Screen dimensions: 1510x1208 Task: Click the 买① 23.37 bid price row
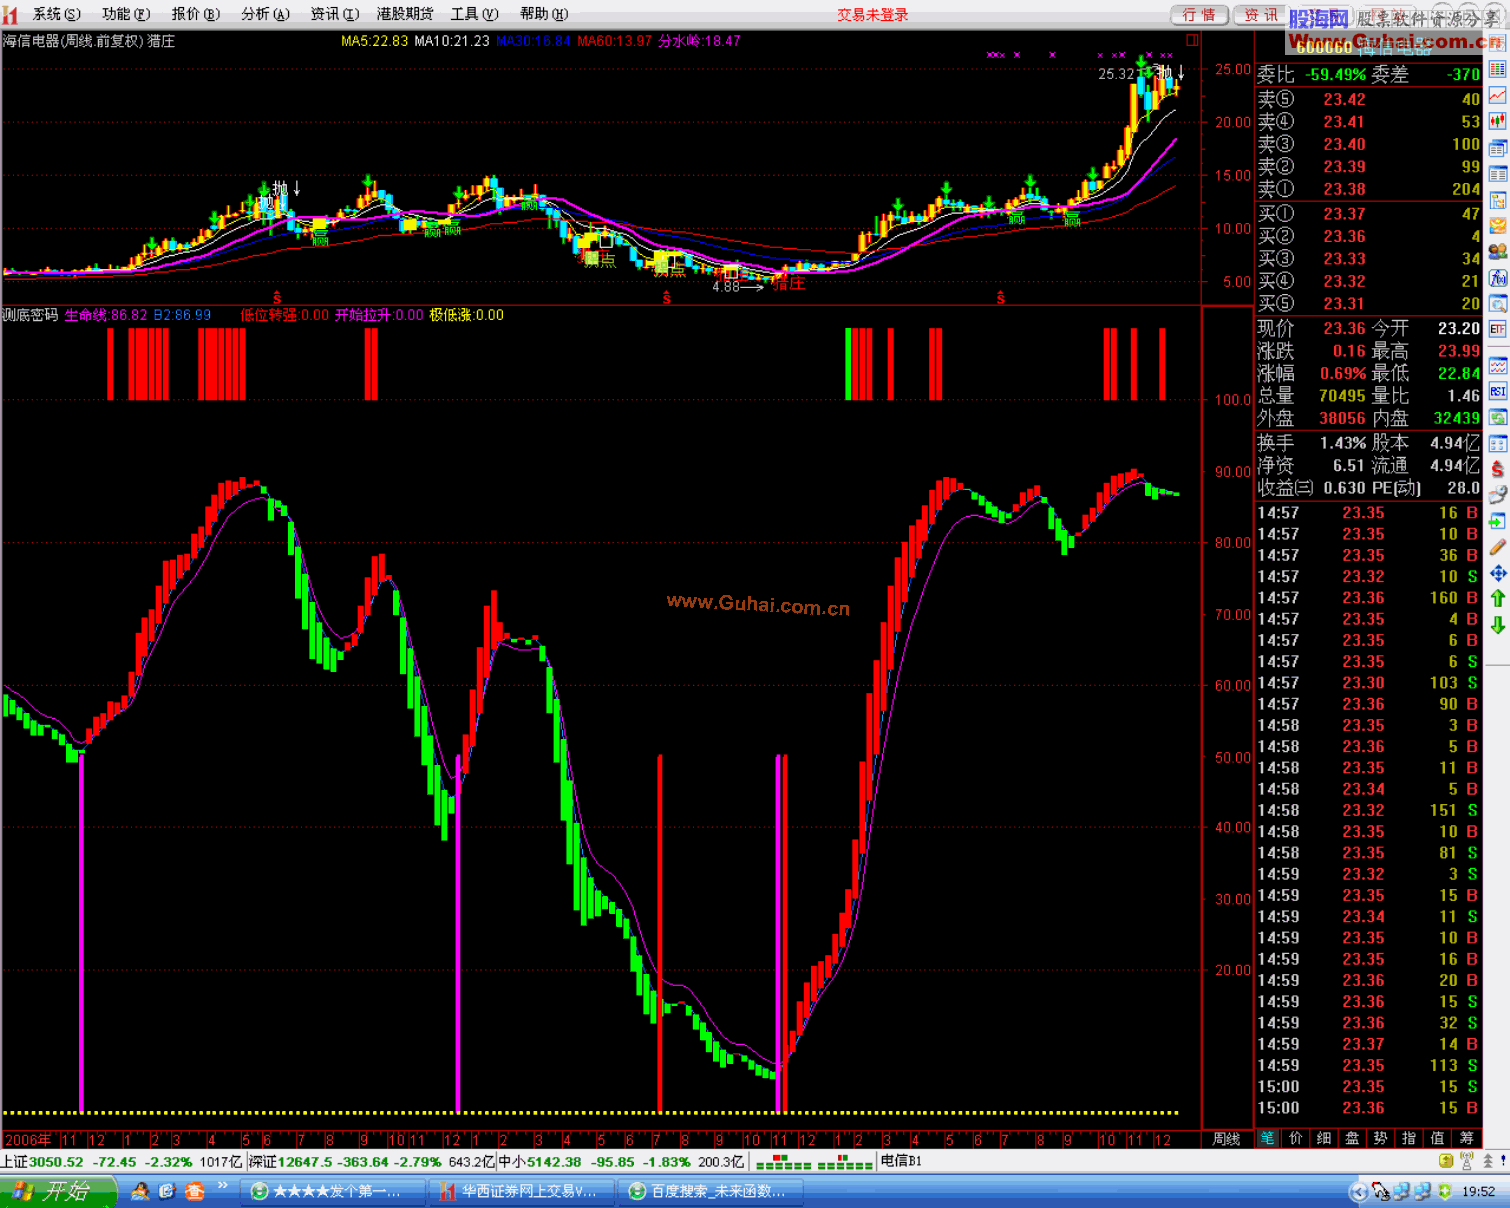click(x=1368, y=214)
